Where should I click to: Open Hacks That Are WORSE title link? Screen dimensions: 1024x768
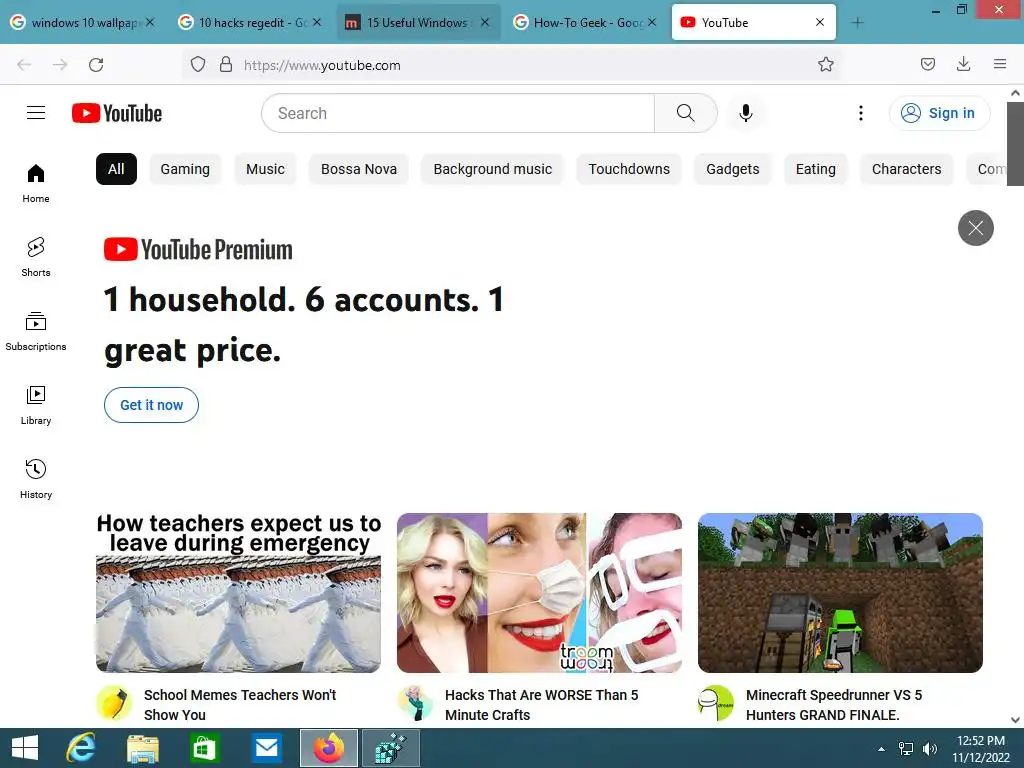click(x=541, y=705)
